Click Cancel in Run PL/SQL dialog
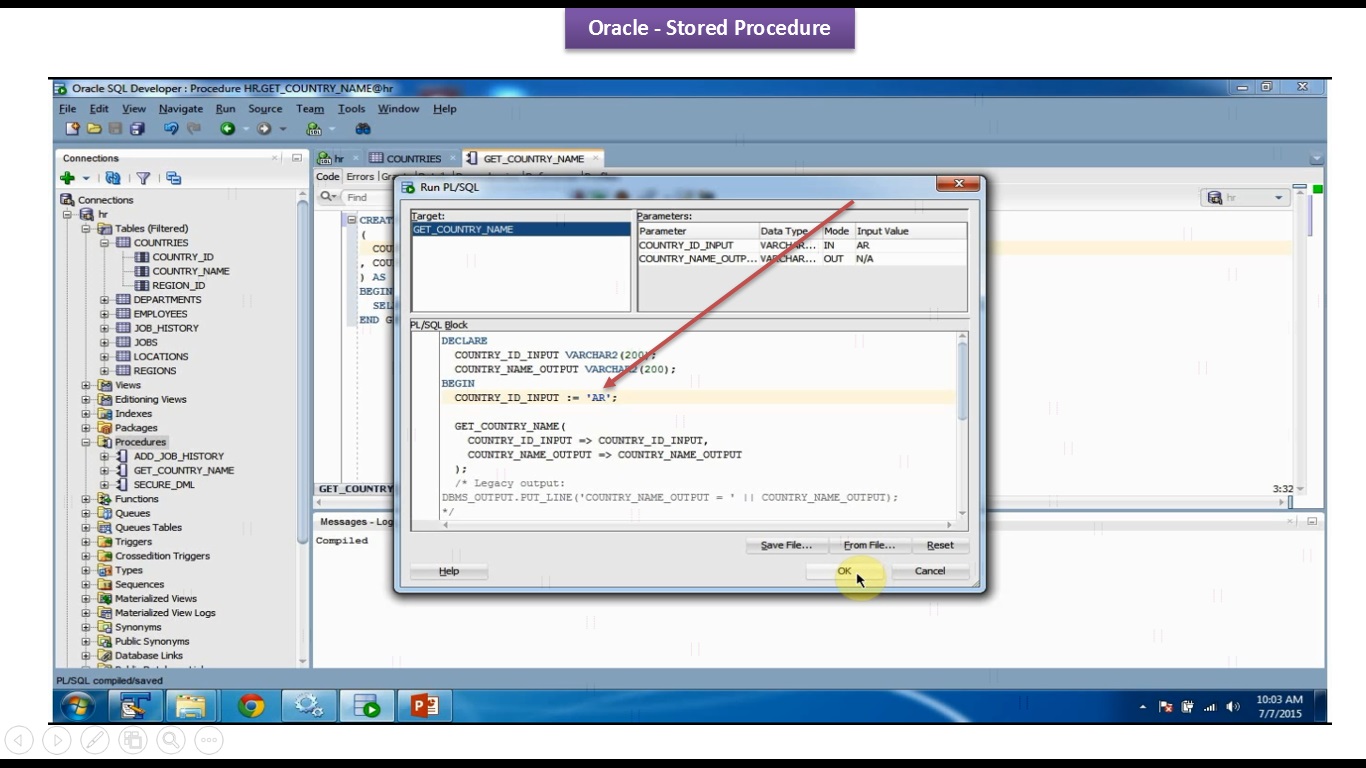 click(930, 571)
